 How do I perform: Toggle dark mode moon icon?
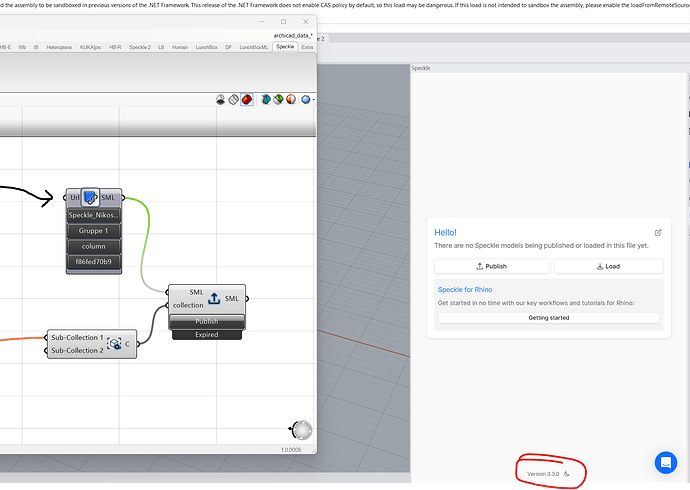(567, 474)
